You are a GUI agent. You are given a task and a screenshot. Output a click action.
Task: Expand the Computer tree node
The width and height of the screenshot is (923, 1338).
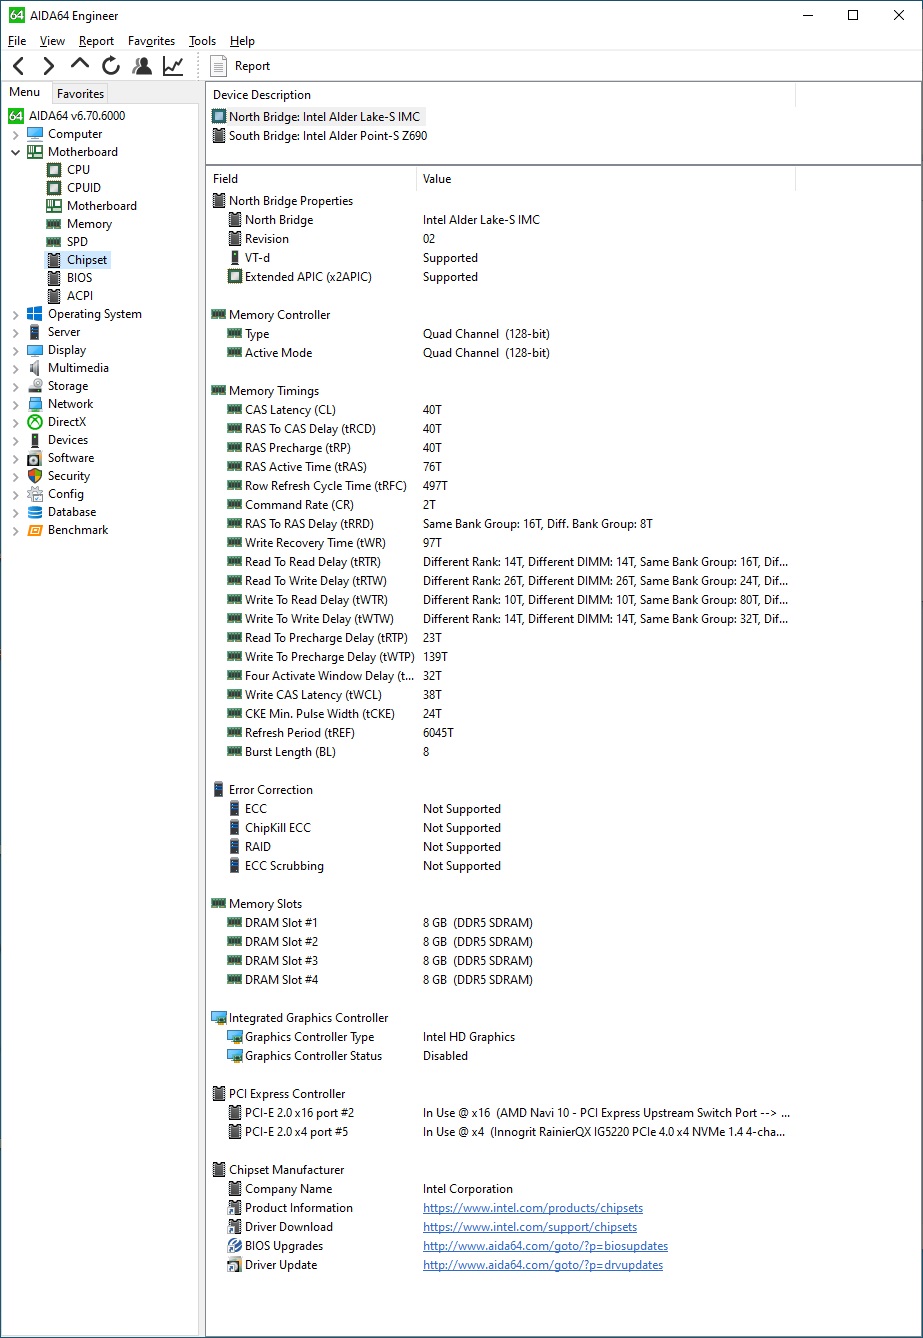[15, 134]
